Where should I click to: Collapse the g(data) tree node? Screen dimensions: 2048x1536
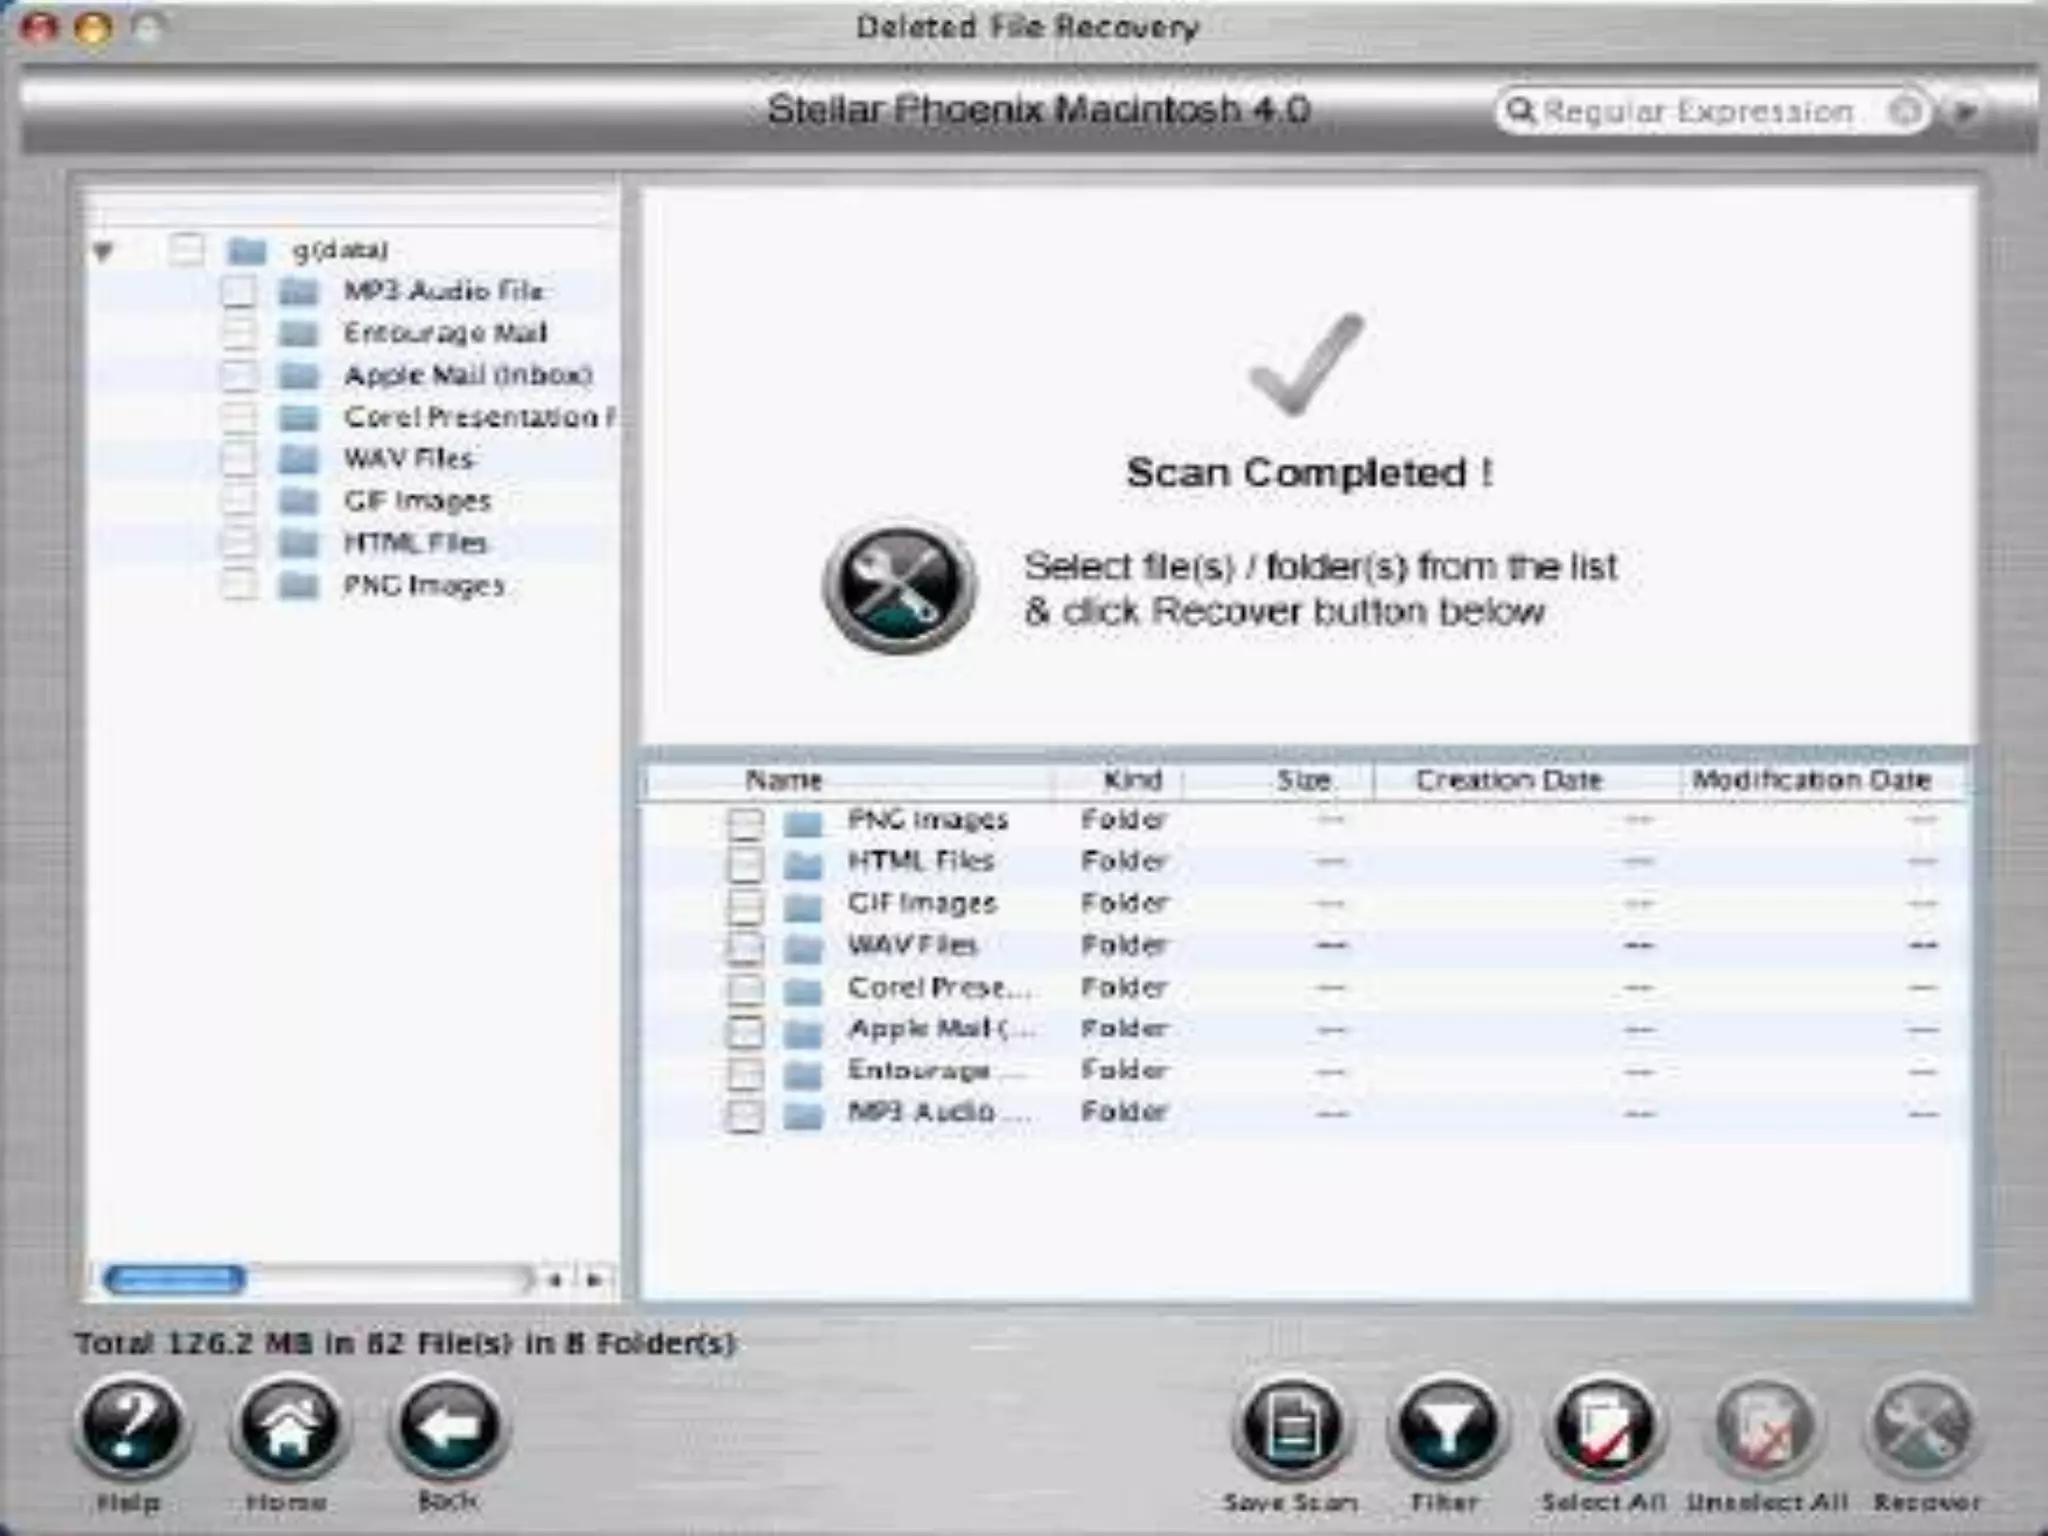pyautogui.click(x=103, y=251)
